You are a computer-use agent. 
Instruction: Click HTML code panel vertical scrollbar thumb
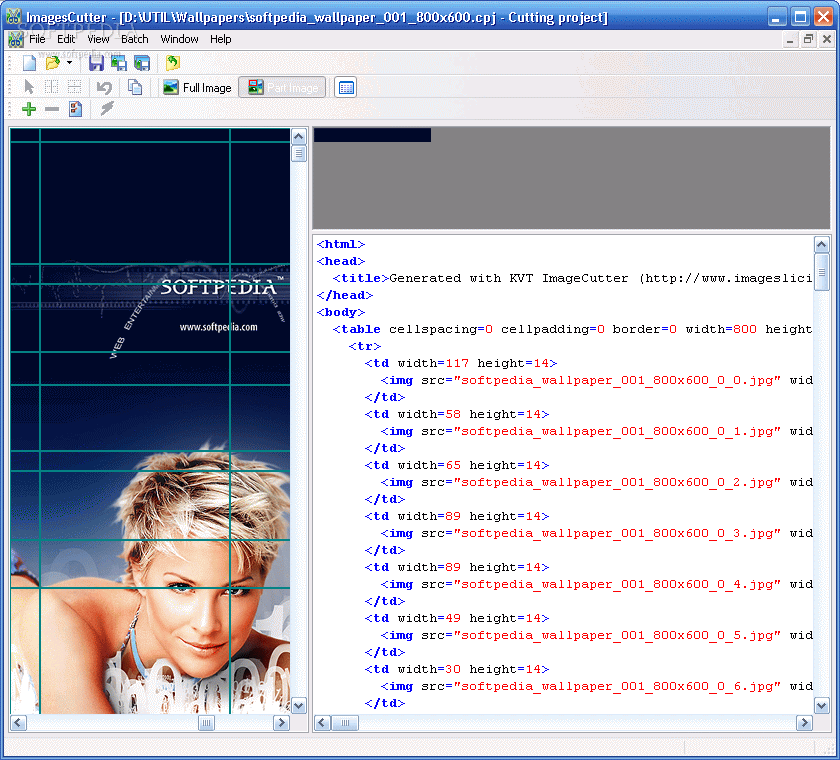point(822,273)
